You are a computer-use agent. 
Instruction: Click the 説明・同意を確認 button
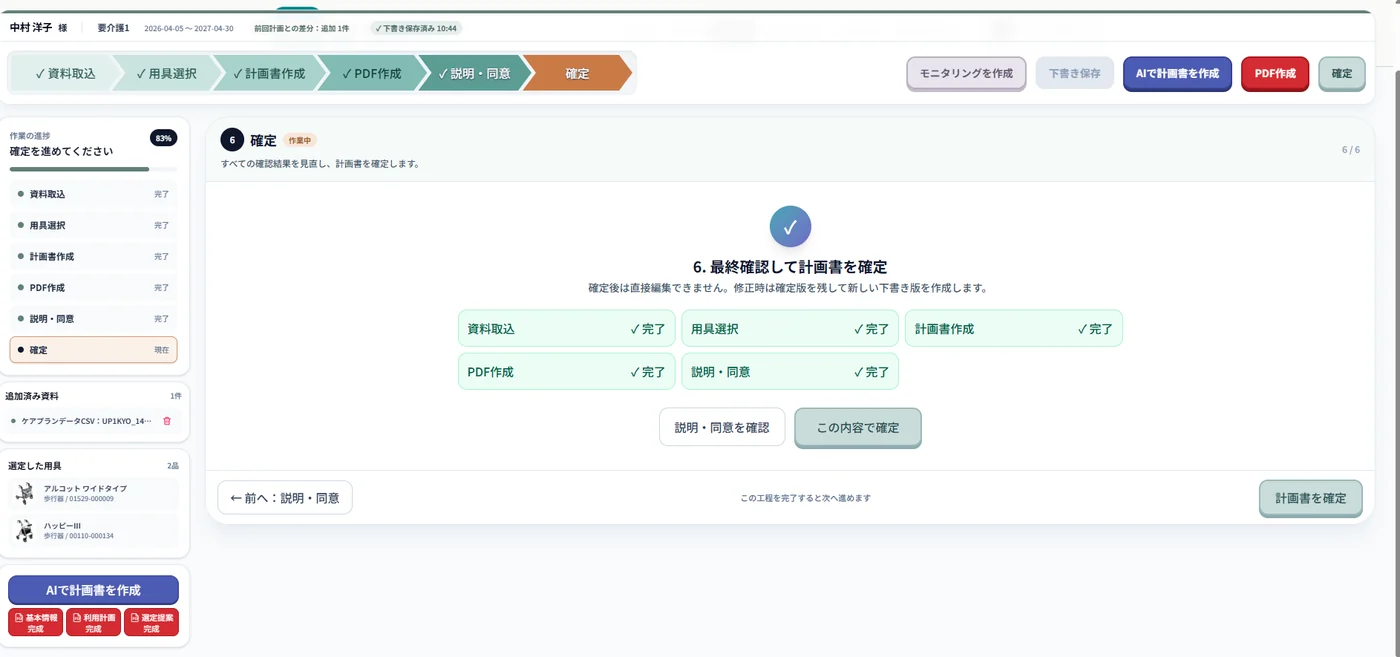[x=722, y=427]
